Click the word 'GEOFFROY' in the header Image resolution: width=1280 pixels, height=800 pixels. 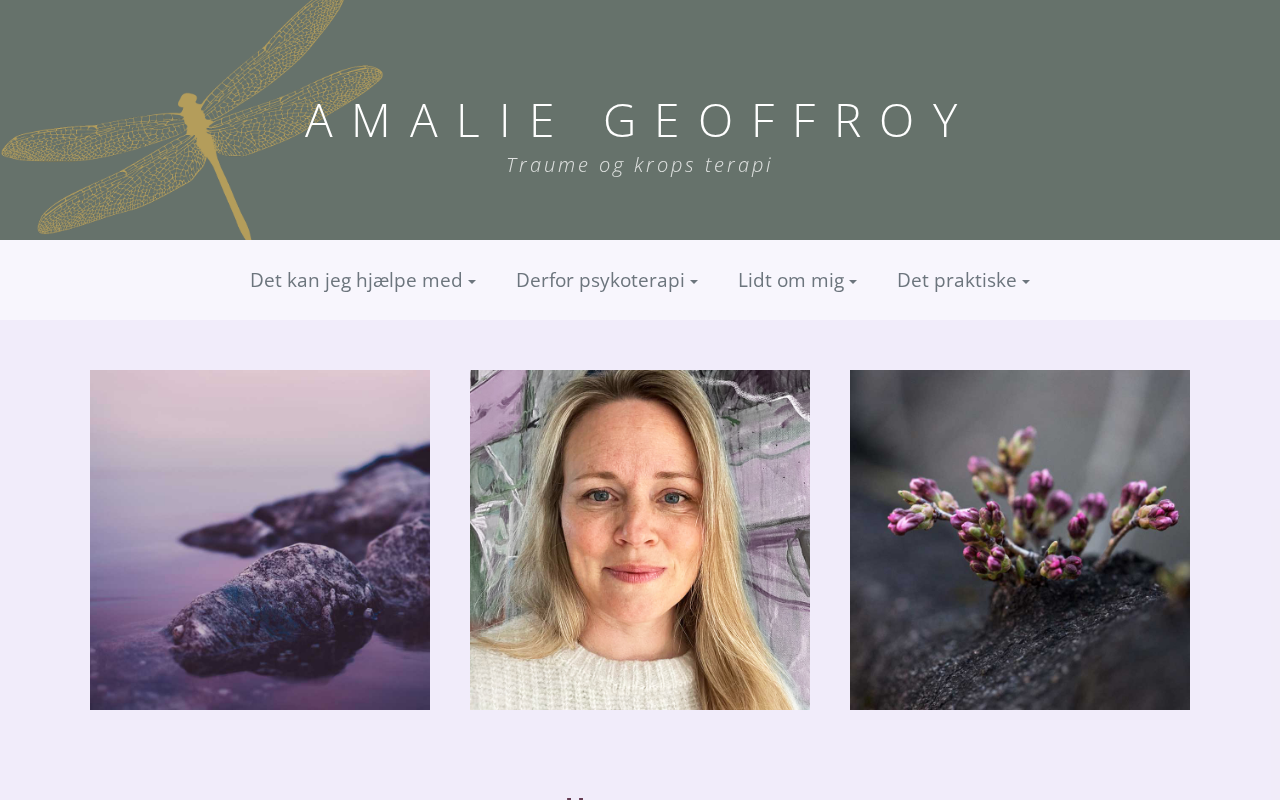point(786,121)
